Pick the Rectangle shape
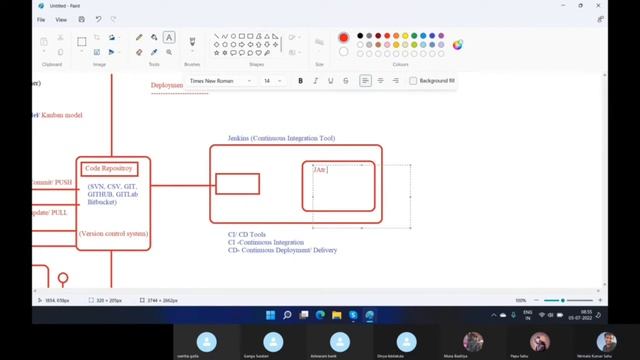 242,36
